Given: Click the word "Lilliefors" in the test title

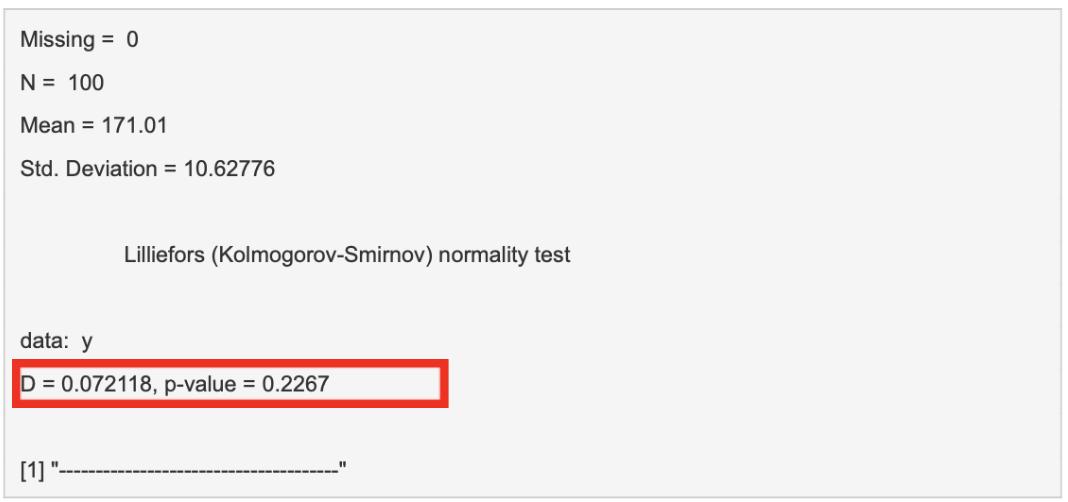Looking at the screenshot, I should [164, 255].
